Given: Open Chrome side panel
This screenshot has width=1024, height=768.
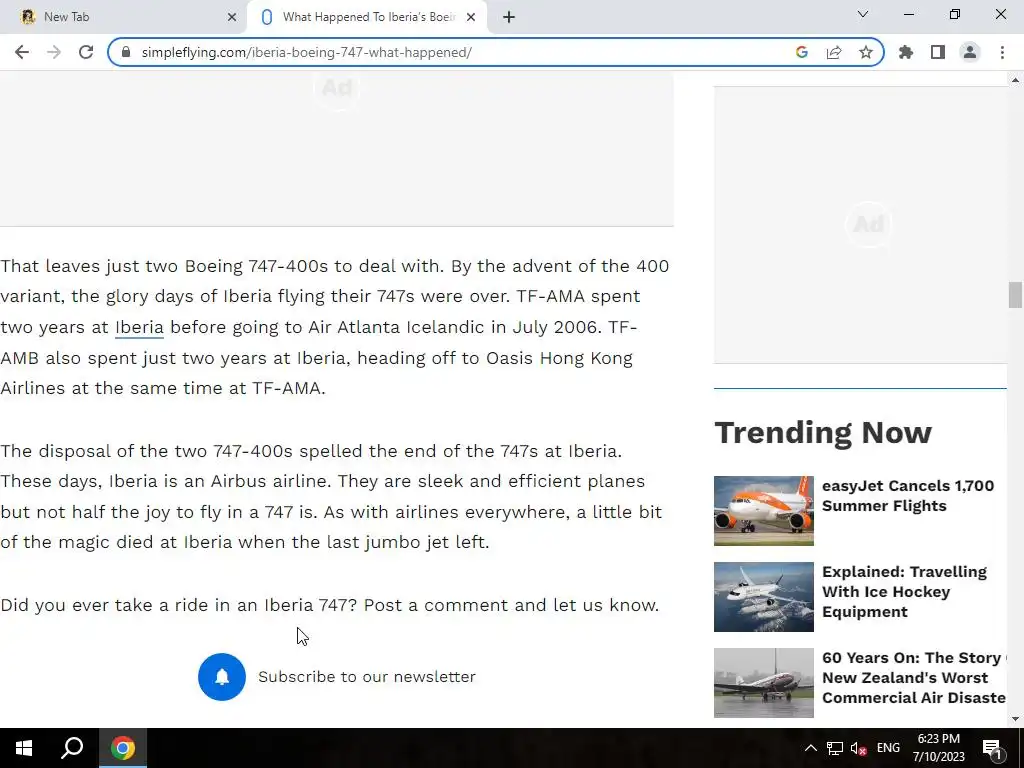Looking at the screenshot, I should [x=938, y=52].
